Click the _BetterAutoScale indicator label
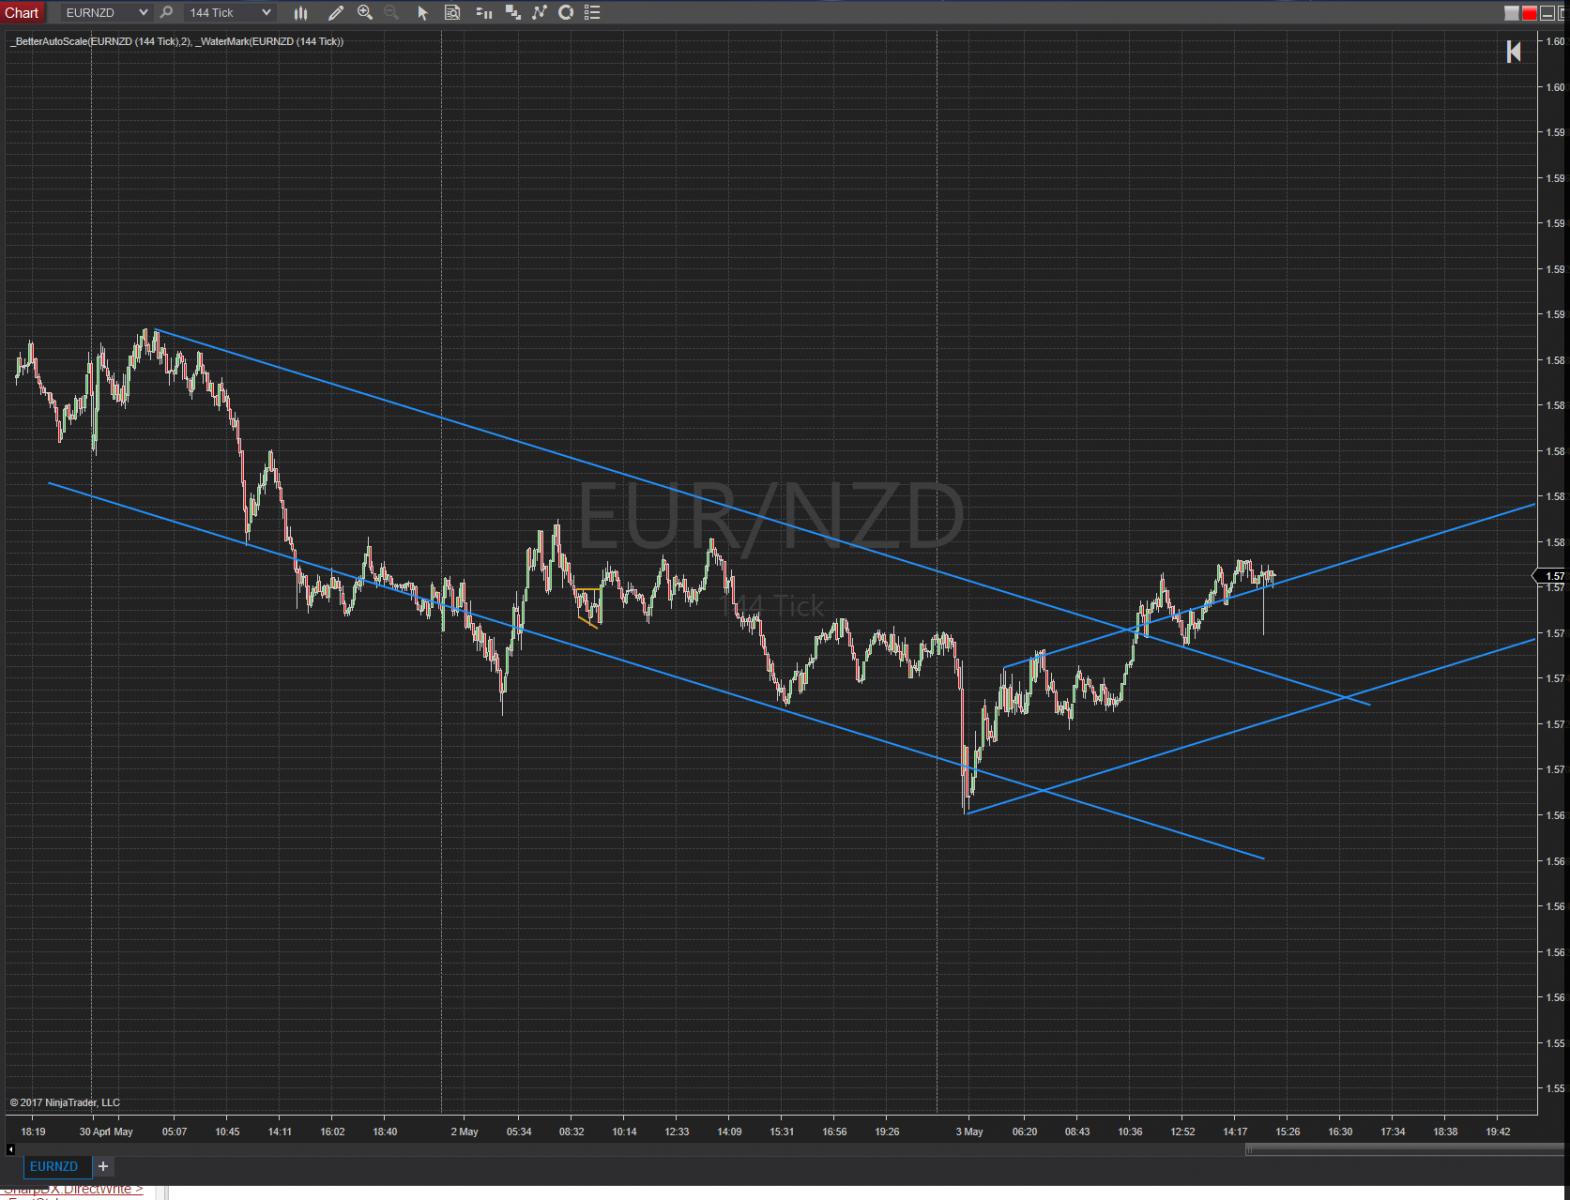 pyautogui.click(x=102, y=41)
